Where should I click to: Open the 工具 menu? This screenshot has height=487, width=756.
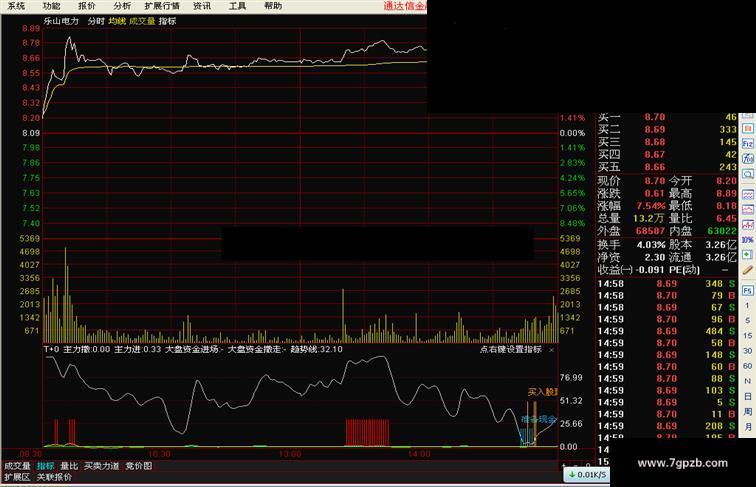(x=237, y=6)
